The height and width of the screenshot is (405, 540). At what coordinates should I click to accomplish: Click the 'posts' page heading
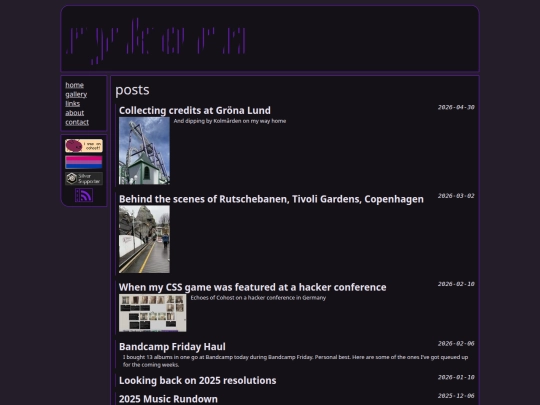(132, 90)
